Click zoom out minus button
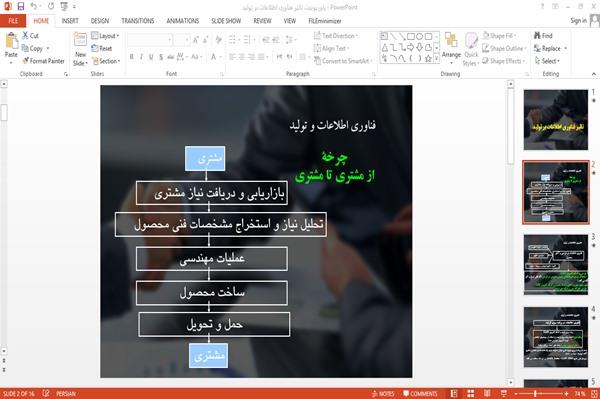This screenshot has height=399, width=600. [516, 394]
